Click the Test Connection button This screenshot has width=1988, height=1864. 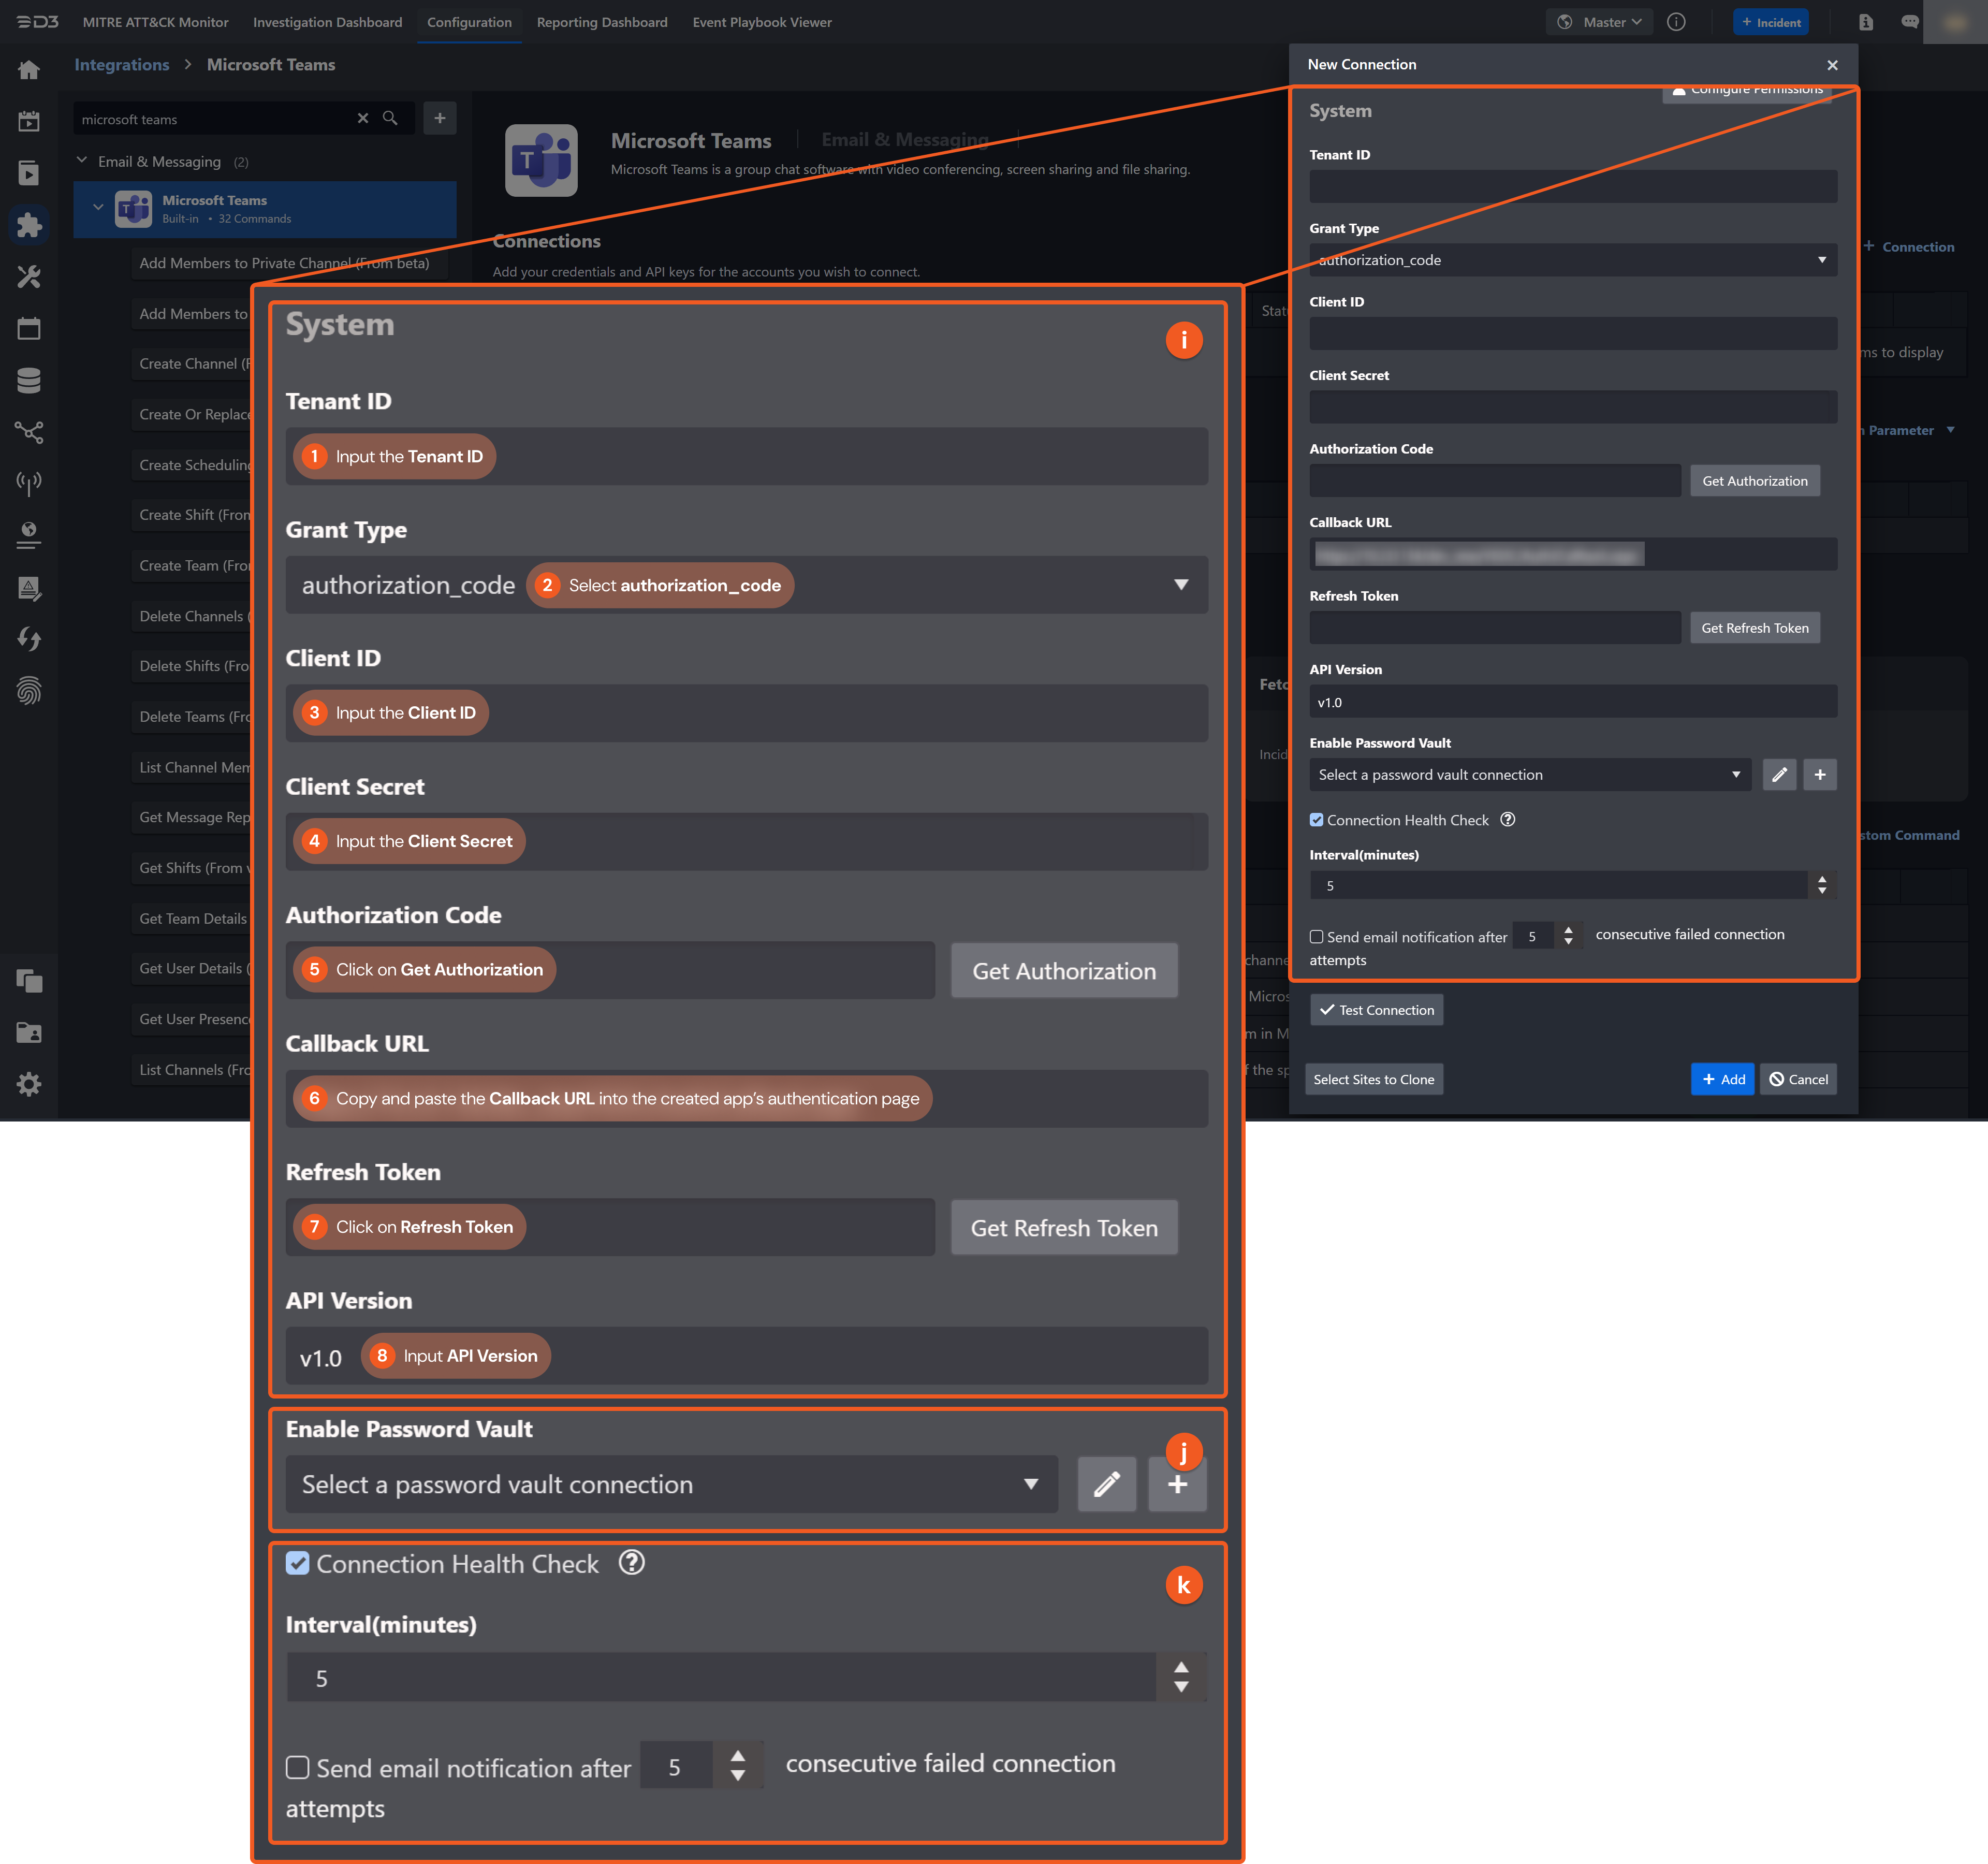pos(1376,1009)
